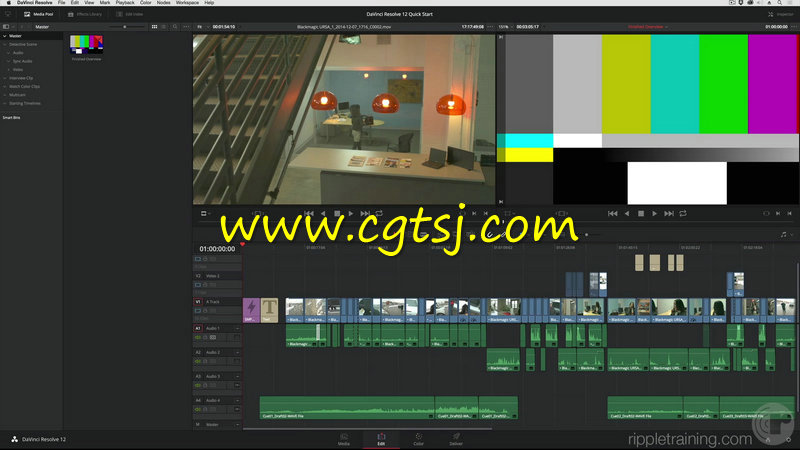Viewport: 800px width, 450px height.
Task: Mute the Audio 1 track speaker icon
Action: click(x=198, y=337)
